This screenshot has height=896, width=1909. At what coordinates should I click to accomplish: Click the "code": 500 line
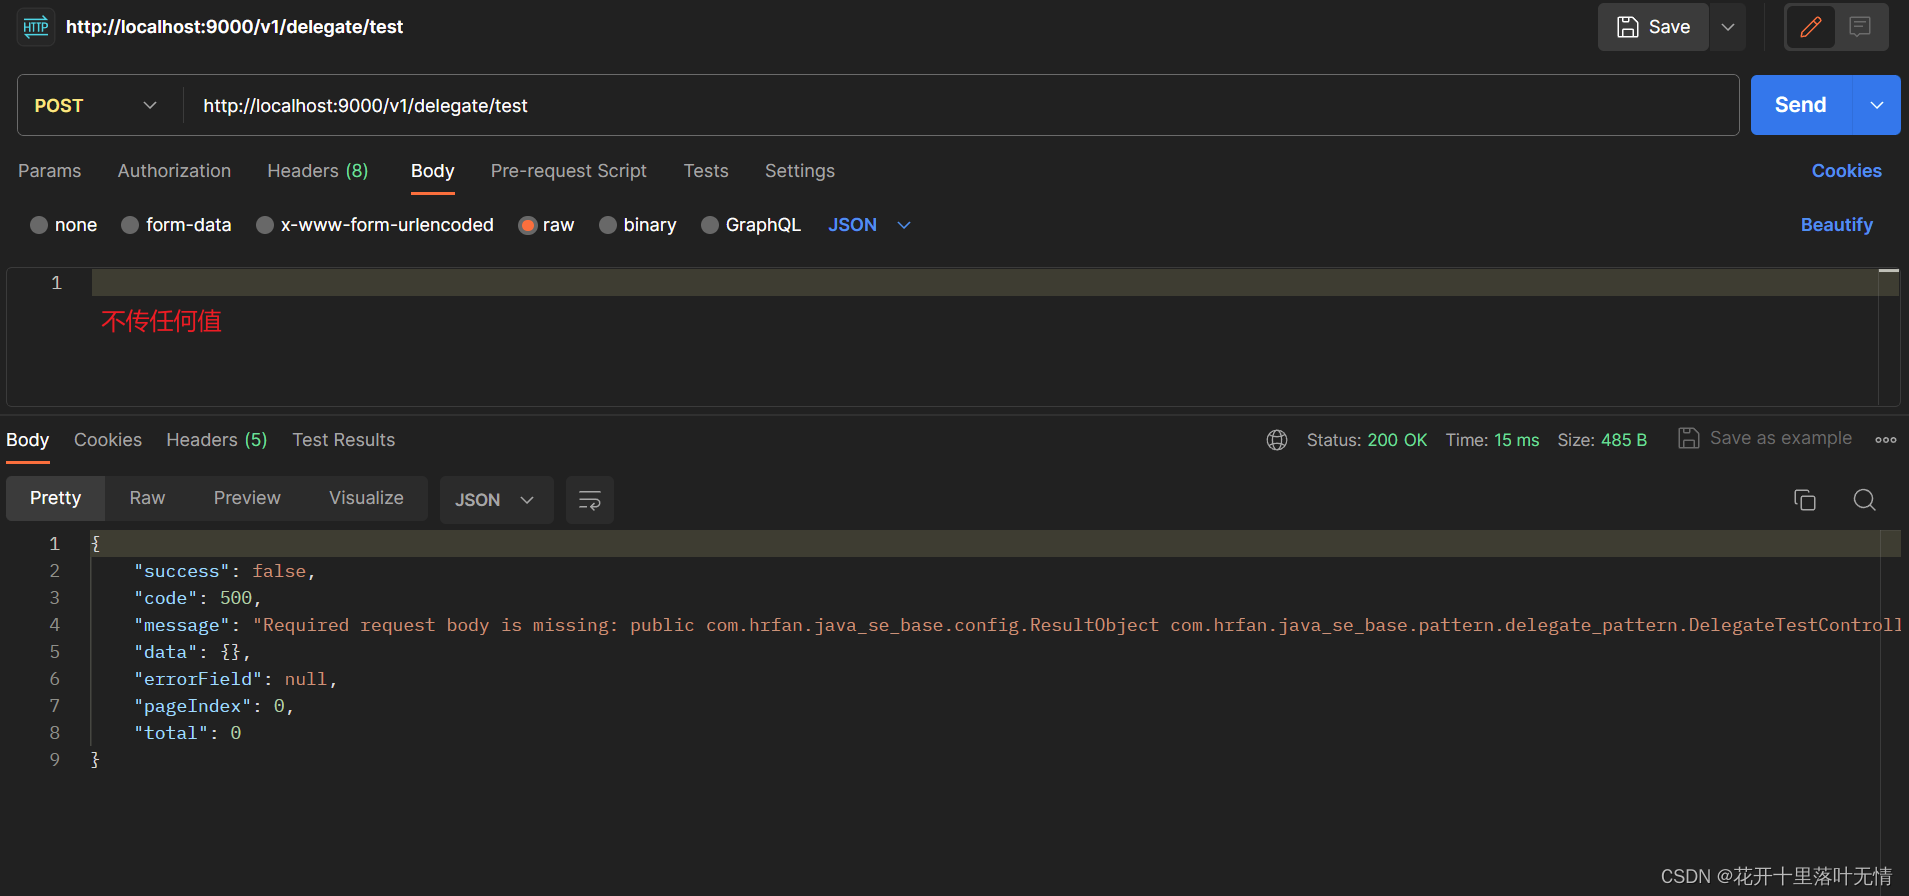[197, 598]
